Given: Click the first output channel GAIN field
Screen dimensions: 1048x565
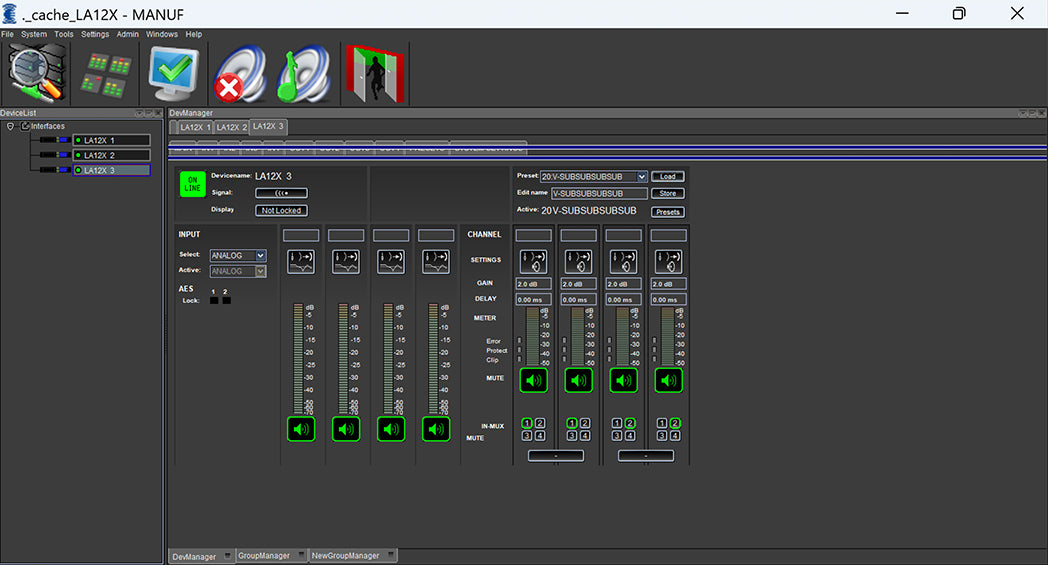Looking at the screenshot, I should tap(533, 284).
